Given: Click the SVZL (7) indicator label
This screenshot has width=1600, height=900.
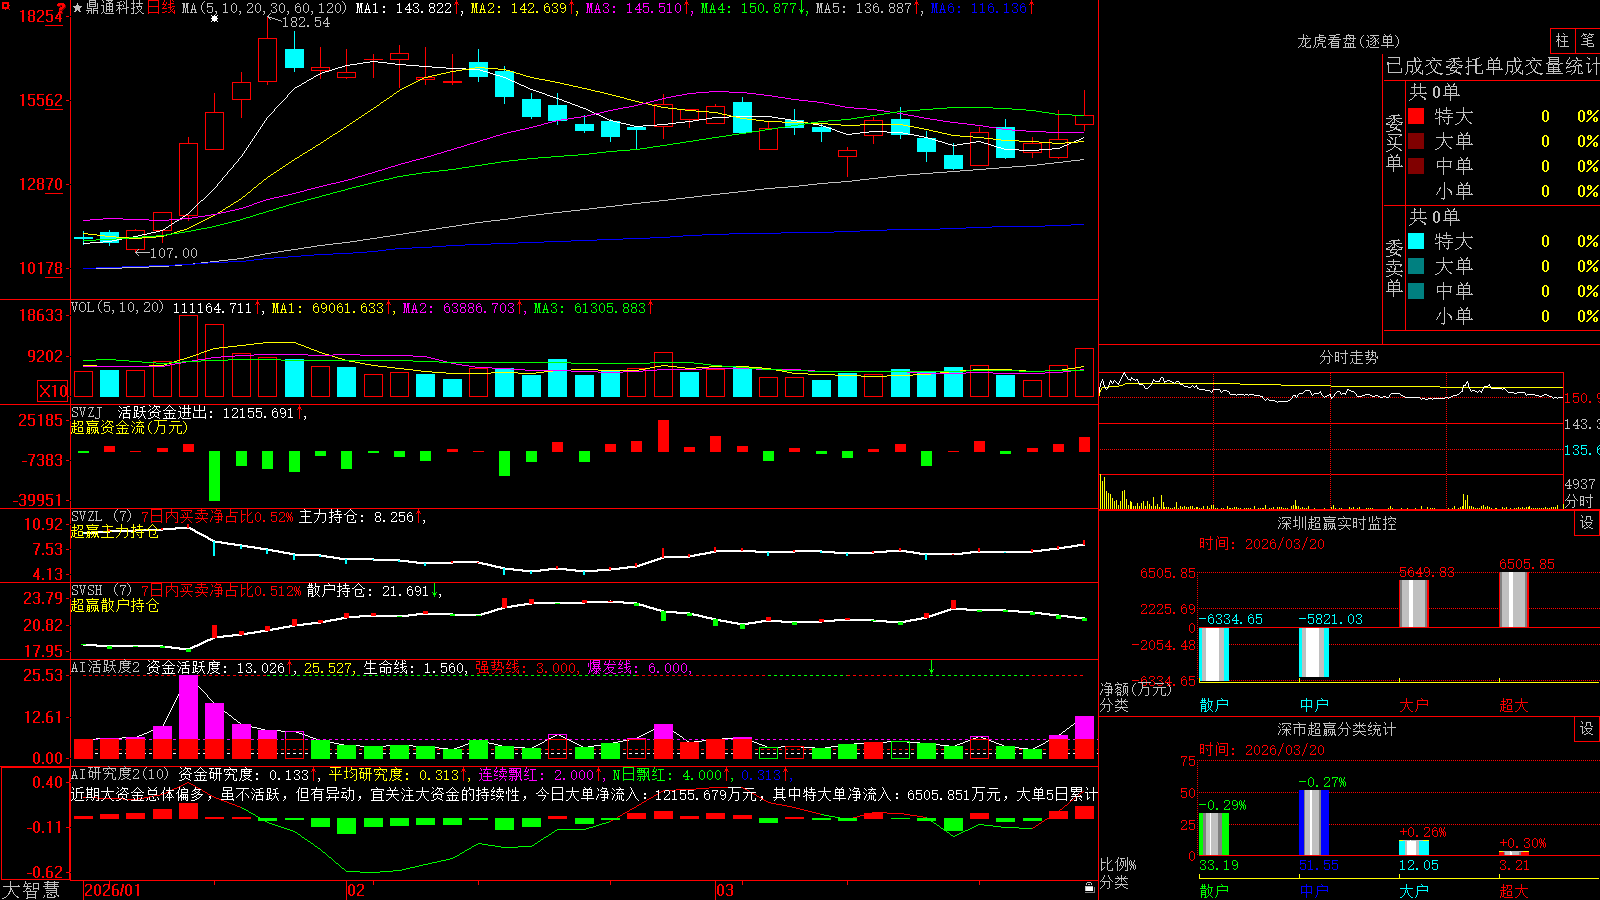Looking at the screenshot, I should click(101, 516).
